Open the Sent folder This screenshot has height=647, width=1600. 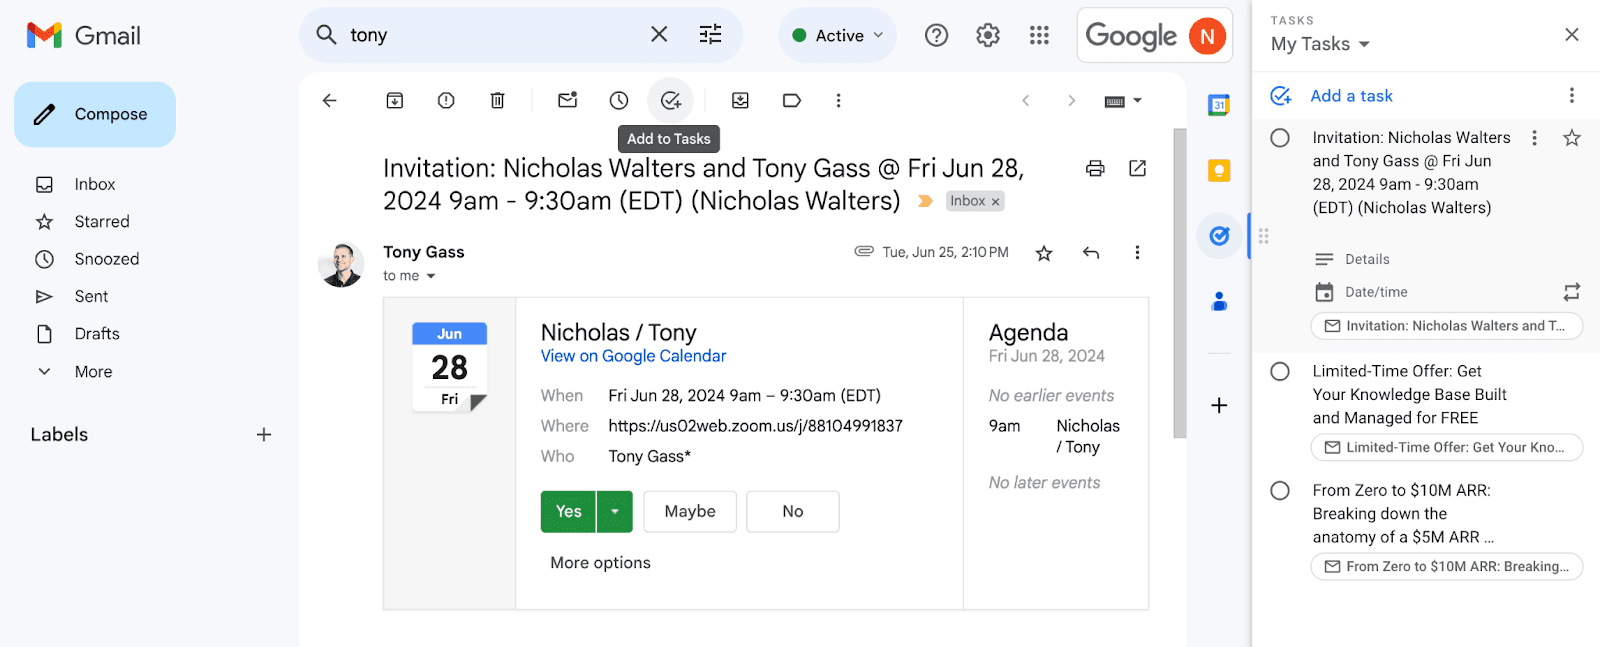coord(91,296)
